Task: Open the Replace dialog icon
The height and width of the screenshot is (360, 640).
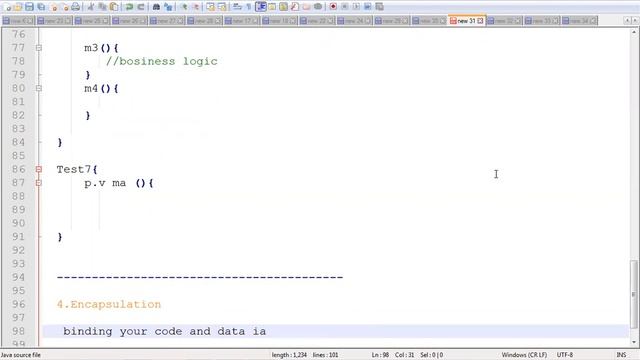Action: point(168,7)
